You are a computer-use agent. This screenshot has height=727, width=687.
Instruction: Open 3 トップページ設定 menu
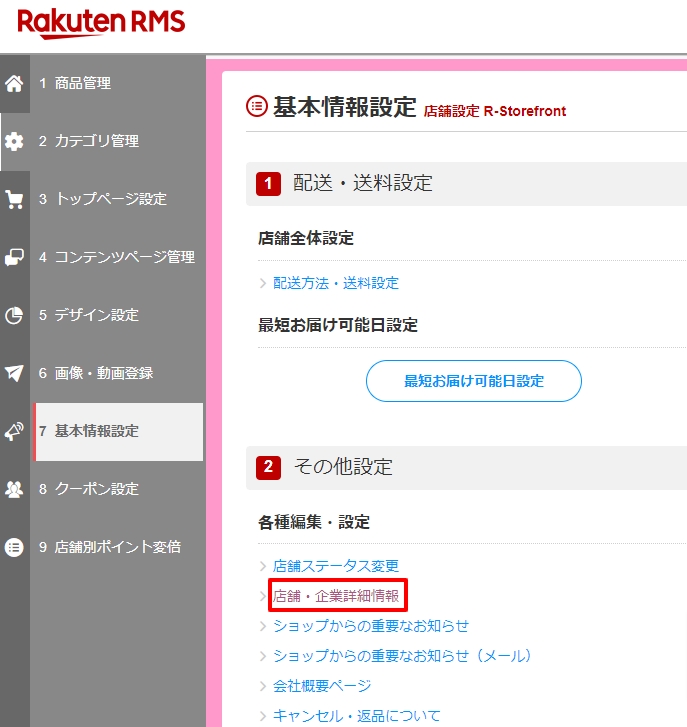(x=118, y=199)
